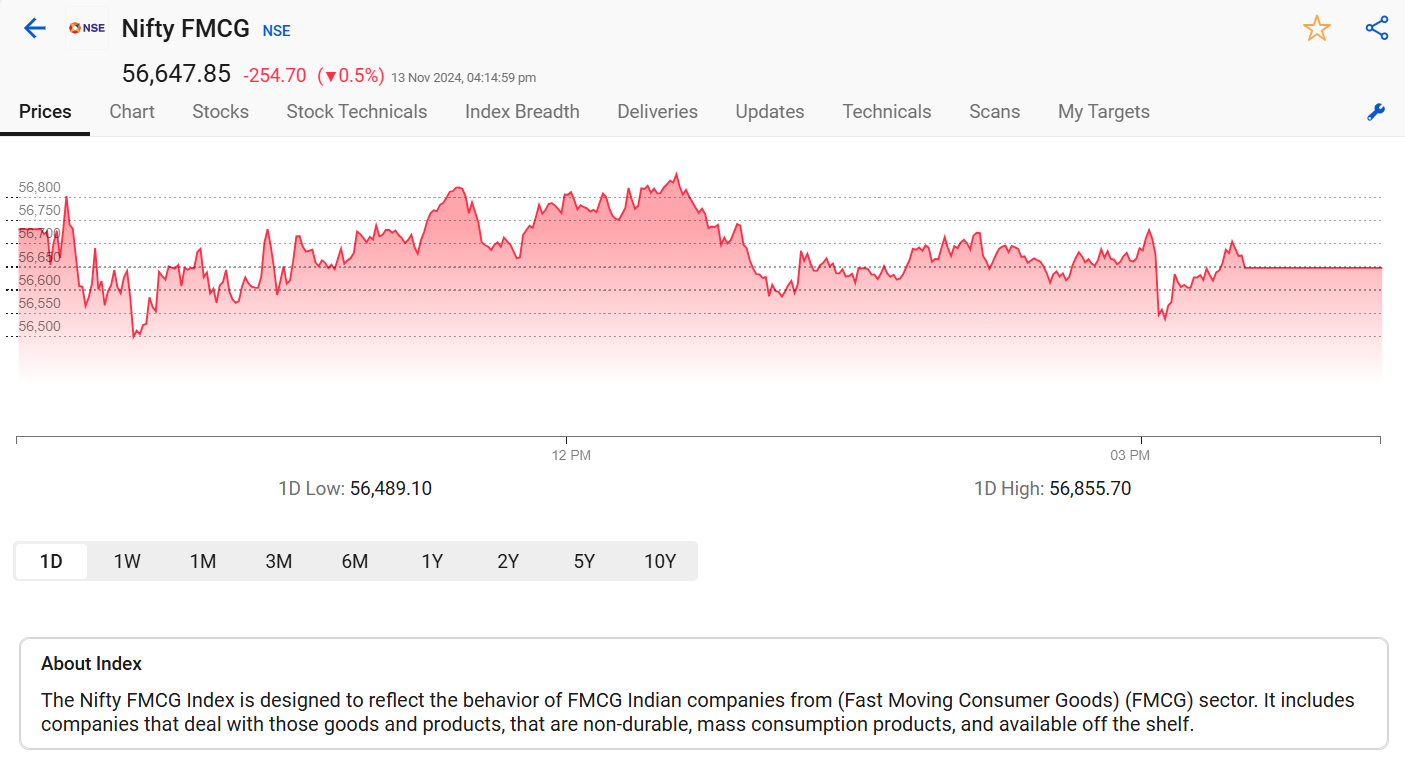Viewport: 1405px width, 759px height.
Task: Click the Nifty FMCG title
Action: click(185, 29)
